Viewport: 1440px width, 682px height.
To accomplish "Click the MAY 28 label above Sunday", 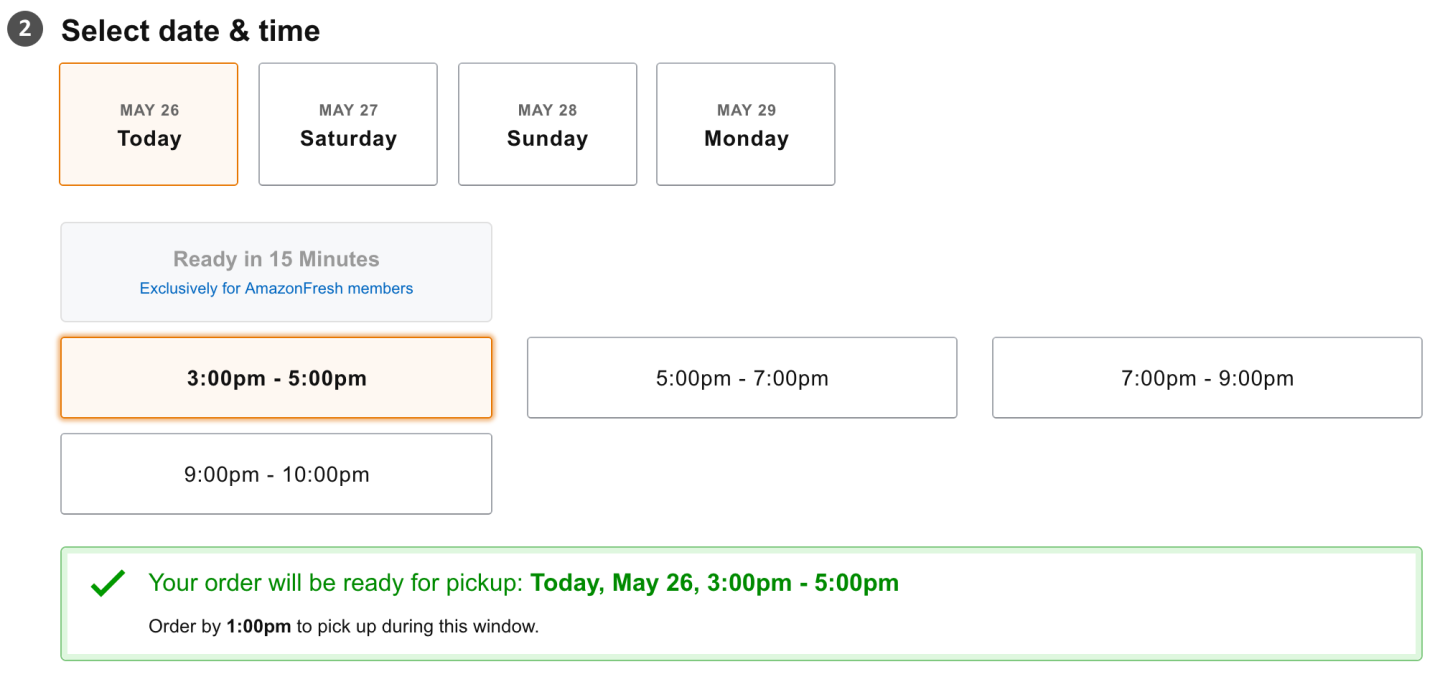I will click(x=547, y=110).
